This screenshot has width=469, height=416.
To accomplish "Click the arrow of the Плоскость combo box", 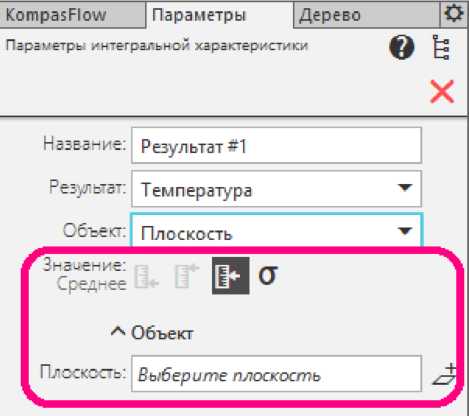I will [405, 231].
